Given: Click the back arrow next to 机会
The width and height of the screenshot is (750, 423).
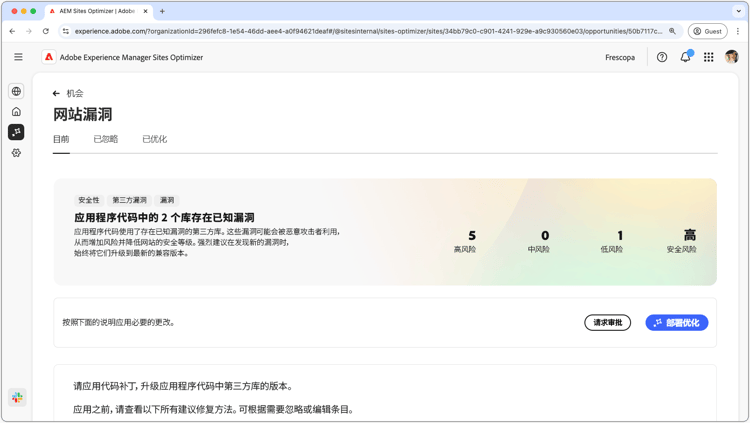Looking at the screenshot, I should pos(56,93).
